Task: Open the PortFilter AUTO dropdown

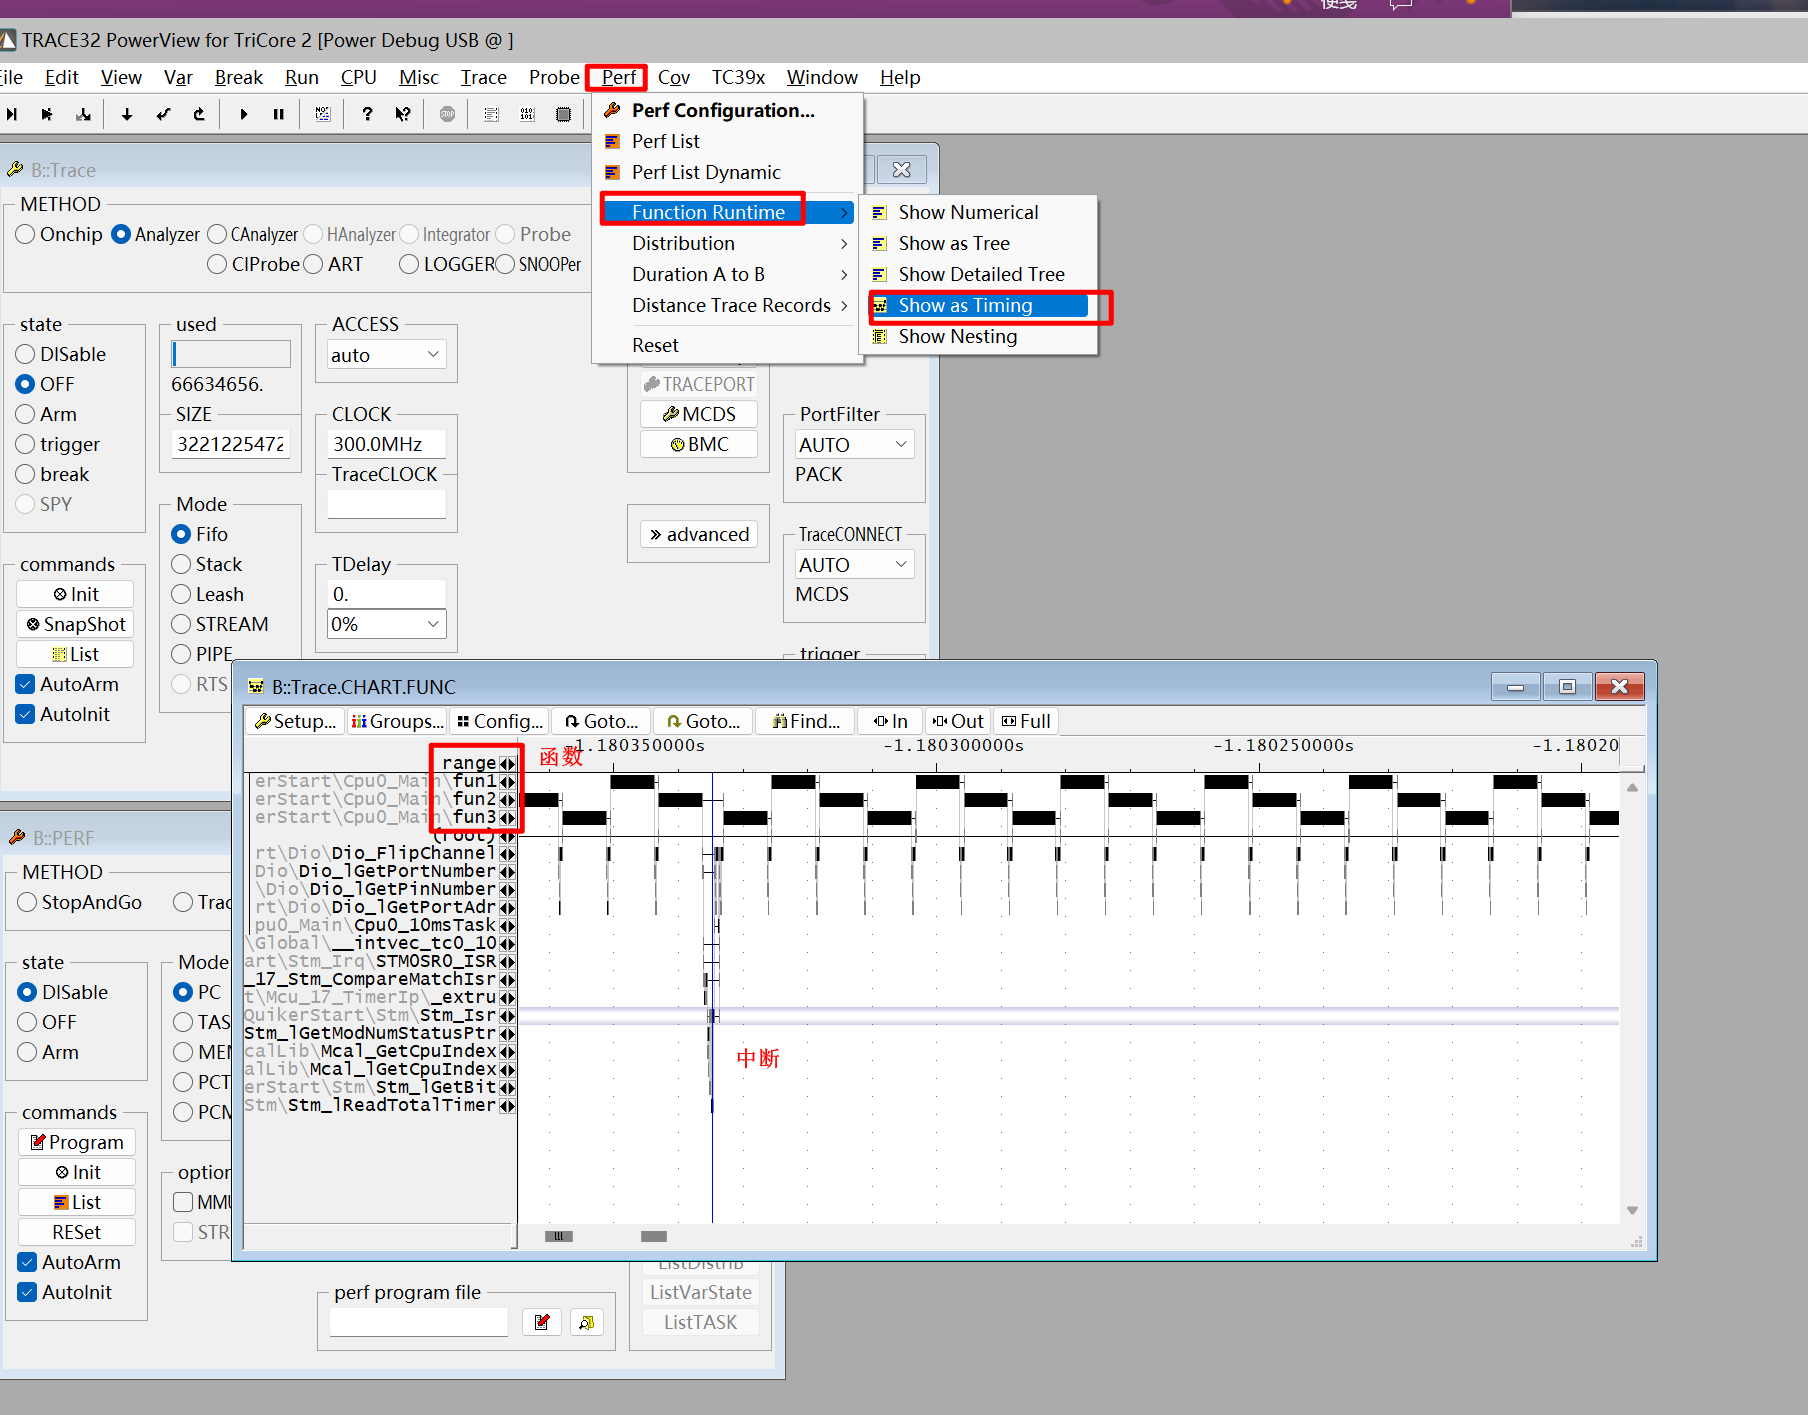Action: tap(854, 444)
